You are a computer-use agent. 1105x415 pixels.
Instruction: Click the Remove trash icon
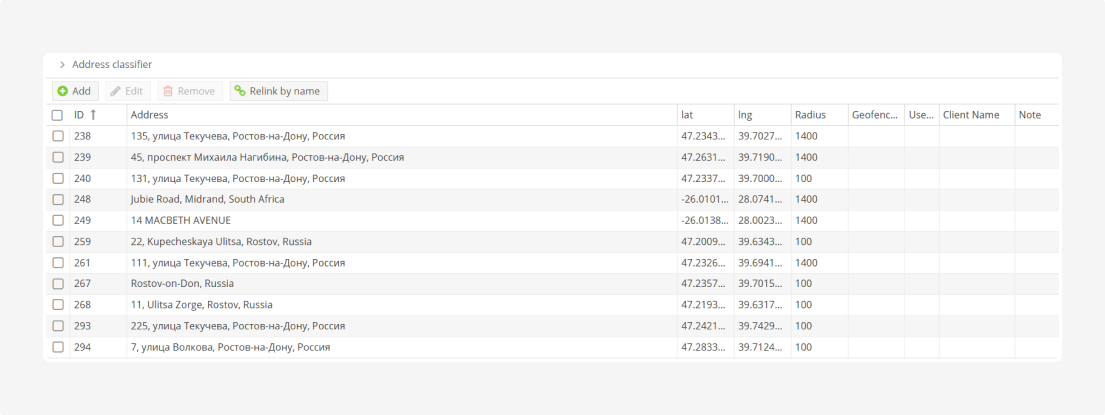(x=168, y=91)
